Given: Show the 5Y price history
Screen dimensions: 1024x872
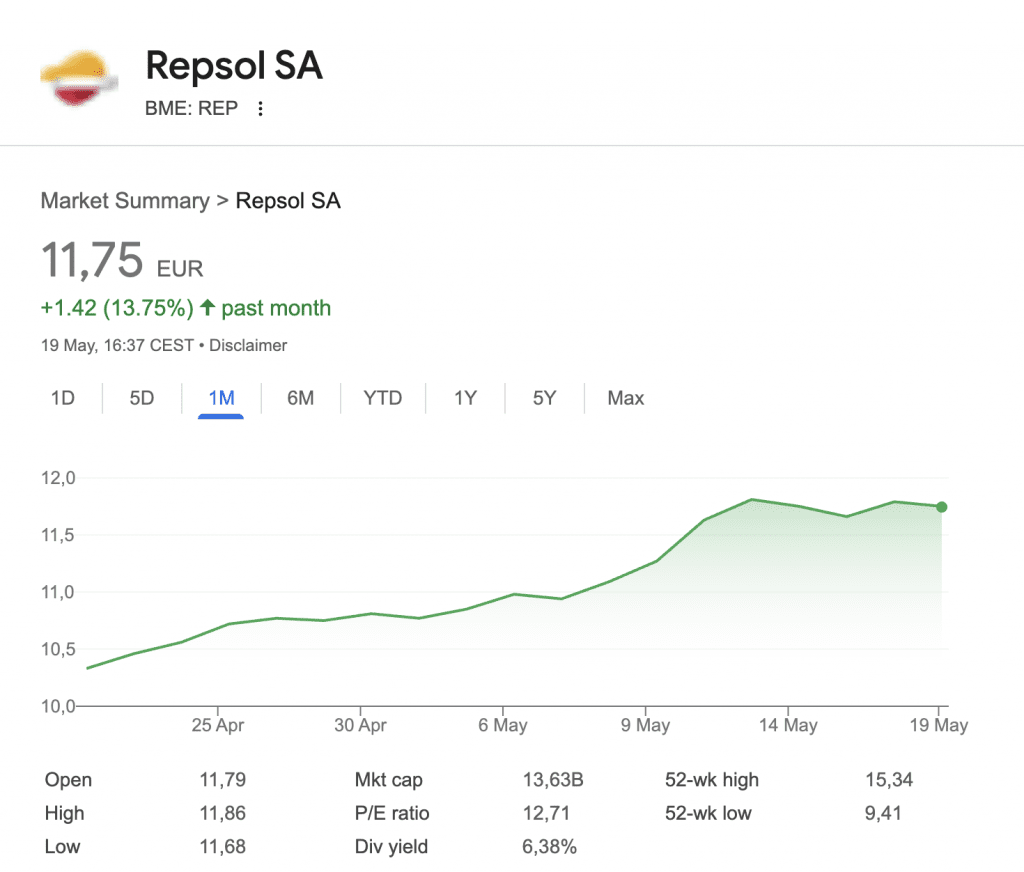Looking at the screenshot, I should (544, 398).
